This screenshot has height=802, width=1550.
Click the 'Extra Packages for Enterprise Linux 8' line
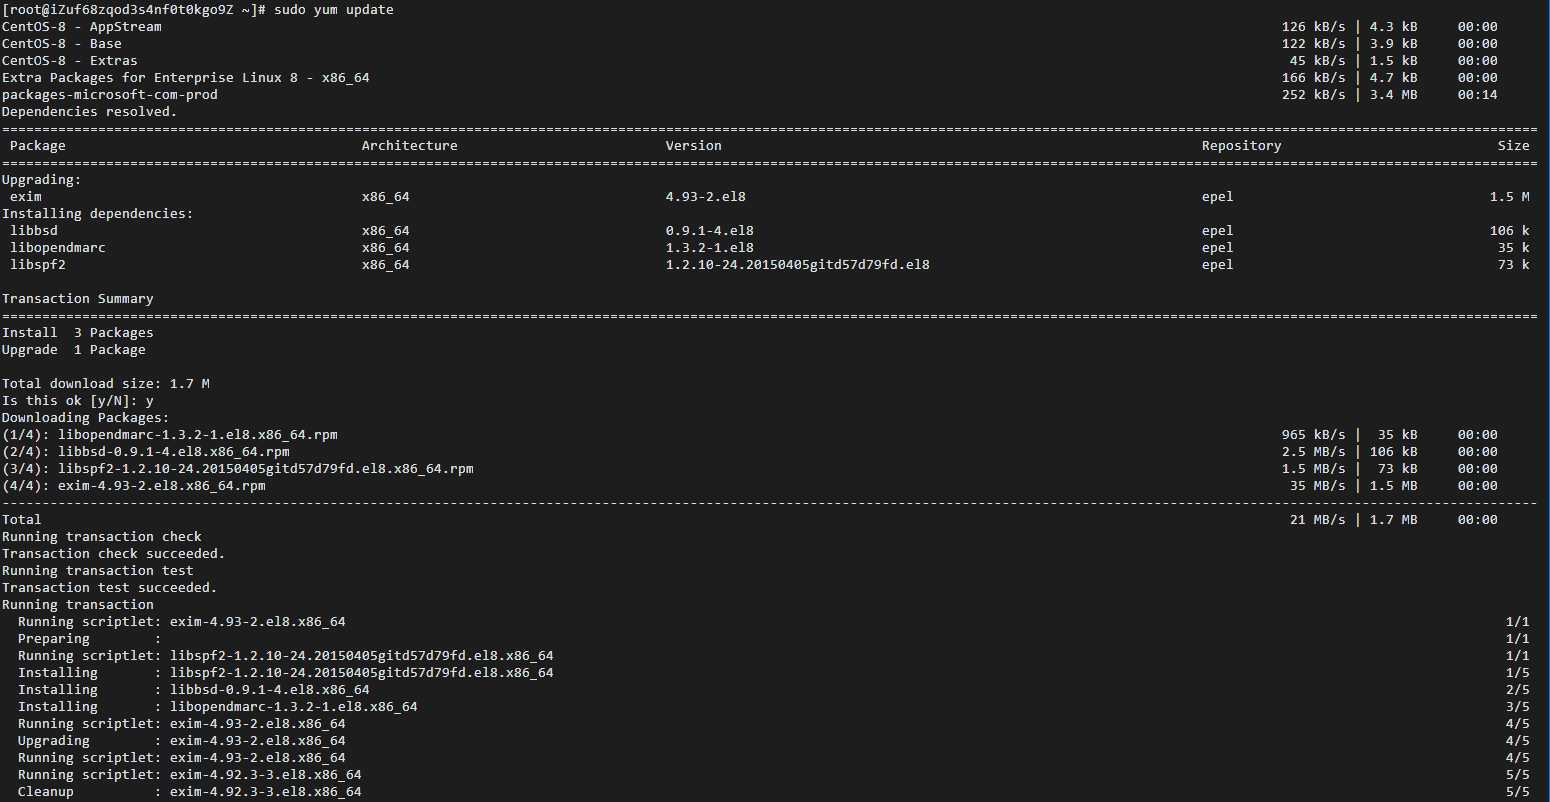coord(750,78)
